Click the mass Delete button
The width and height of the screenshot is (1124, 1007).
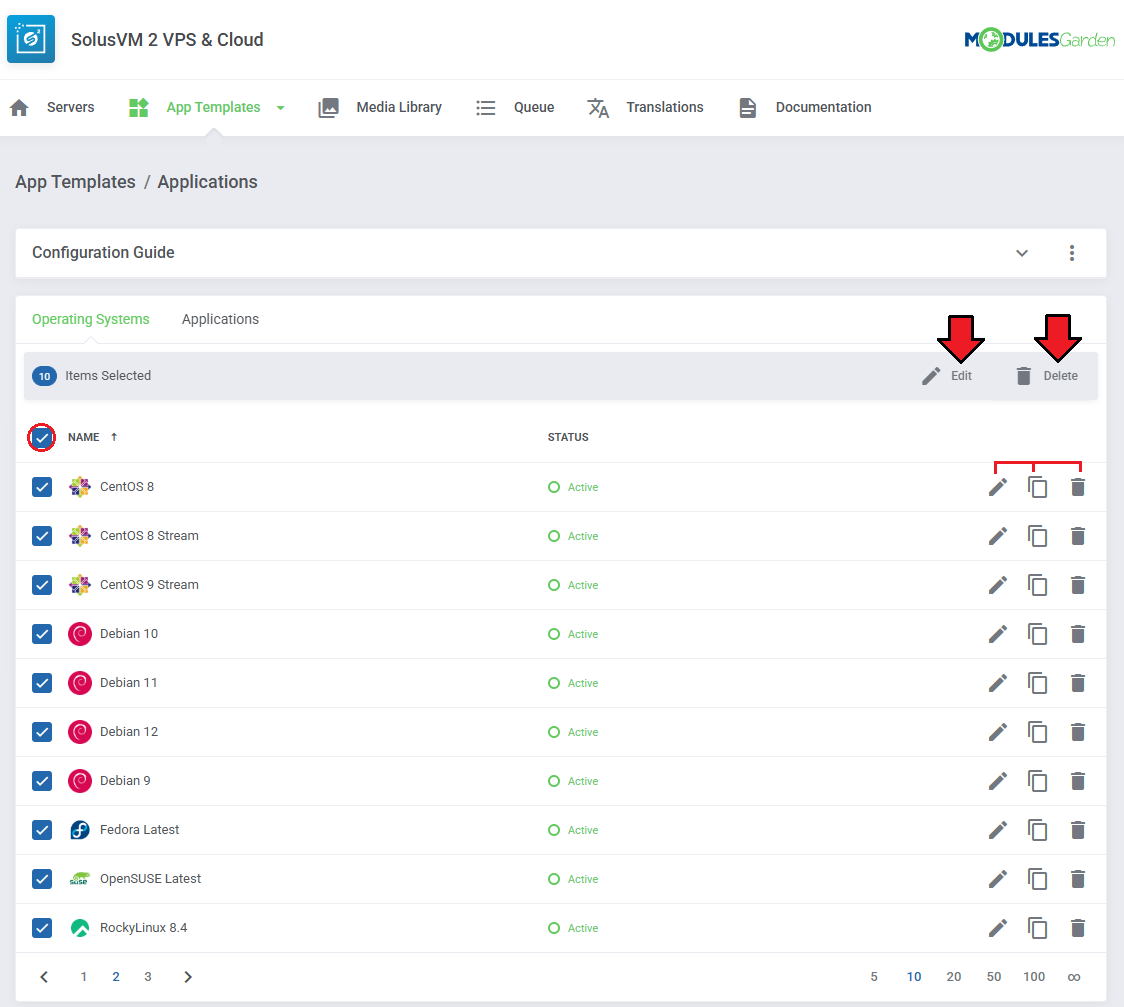tap(1047, 376)
